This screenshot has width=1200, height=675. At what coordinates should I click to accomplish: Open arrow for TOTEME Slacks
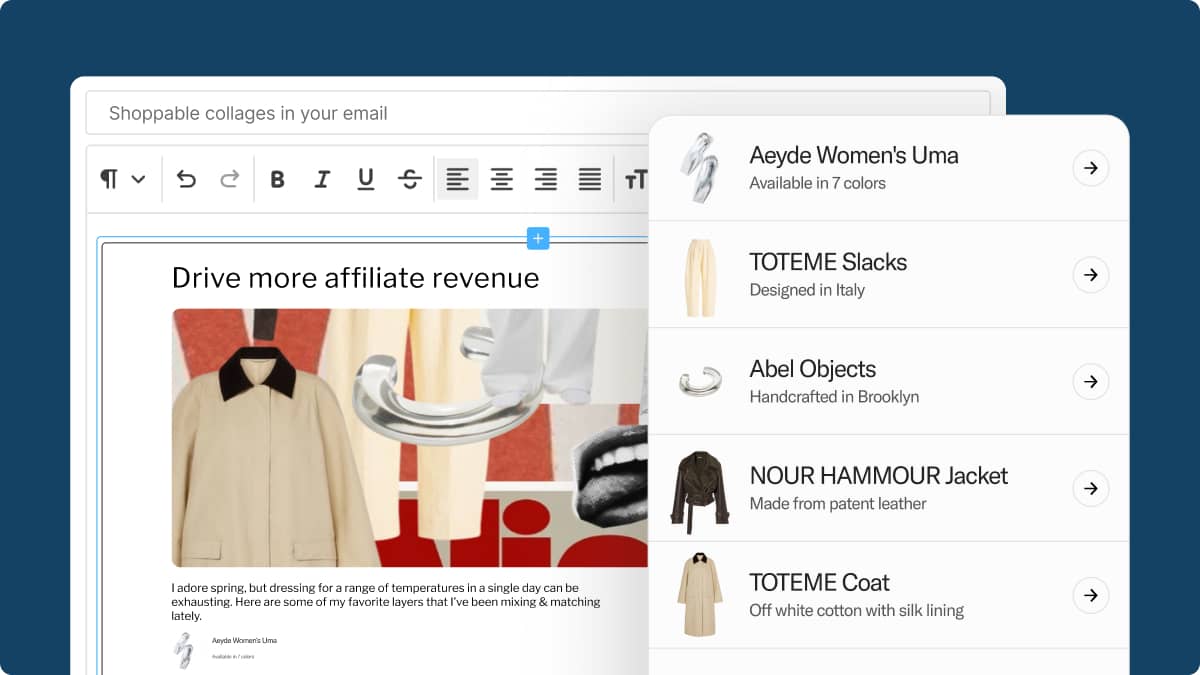1091,275
